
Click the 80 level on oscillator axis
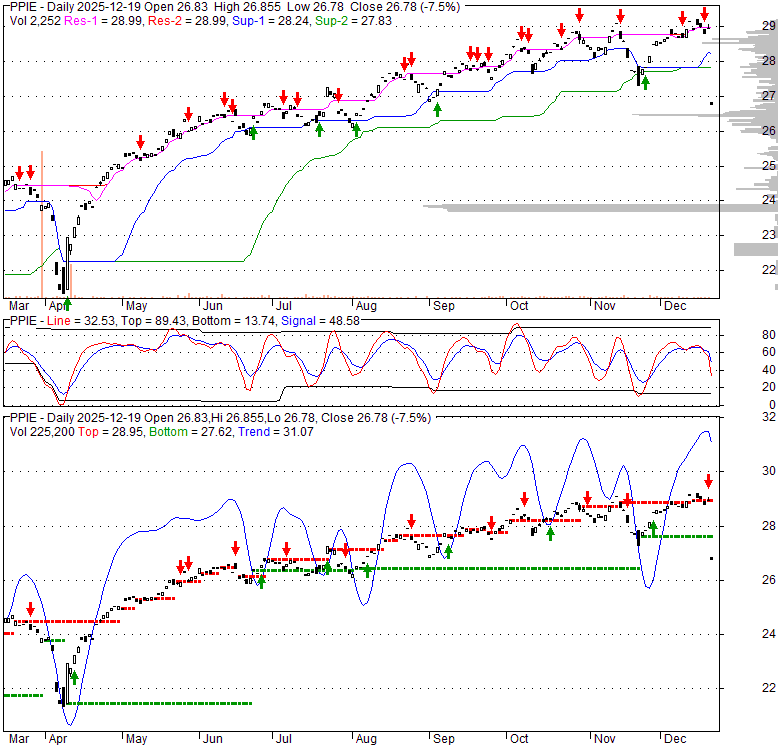pyautogui.click(x=741, y=334)
